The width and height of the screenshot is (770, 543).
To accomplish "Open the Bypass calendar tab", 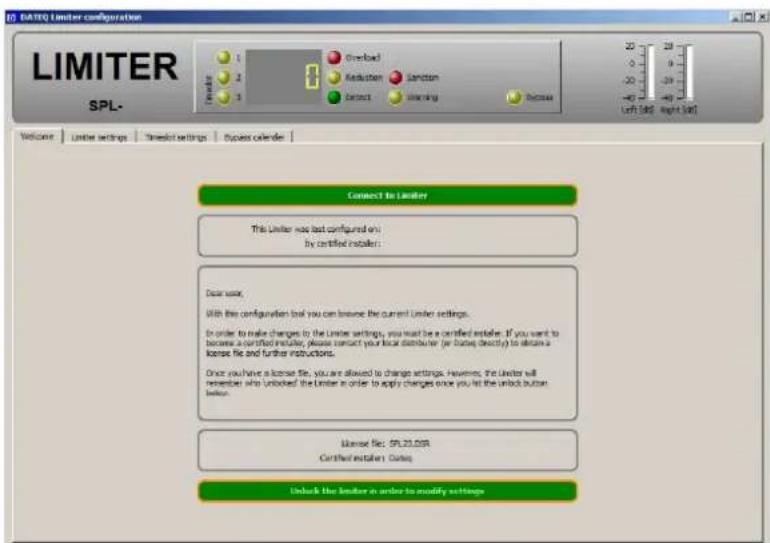I will point(254,137).
